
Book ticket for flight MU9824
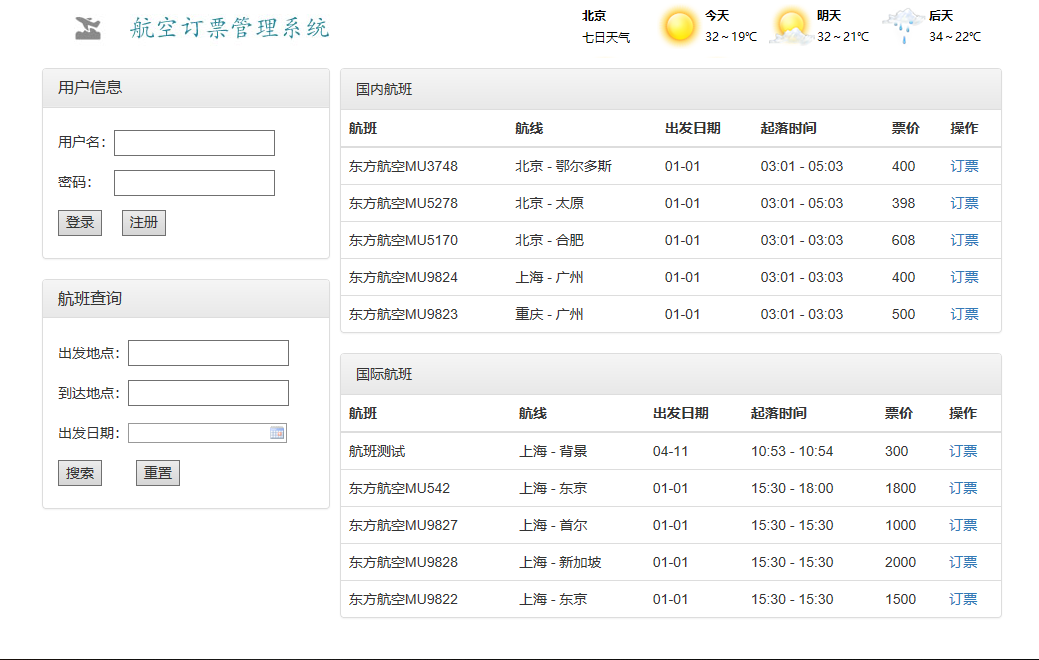coord(964,278)
